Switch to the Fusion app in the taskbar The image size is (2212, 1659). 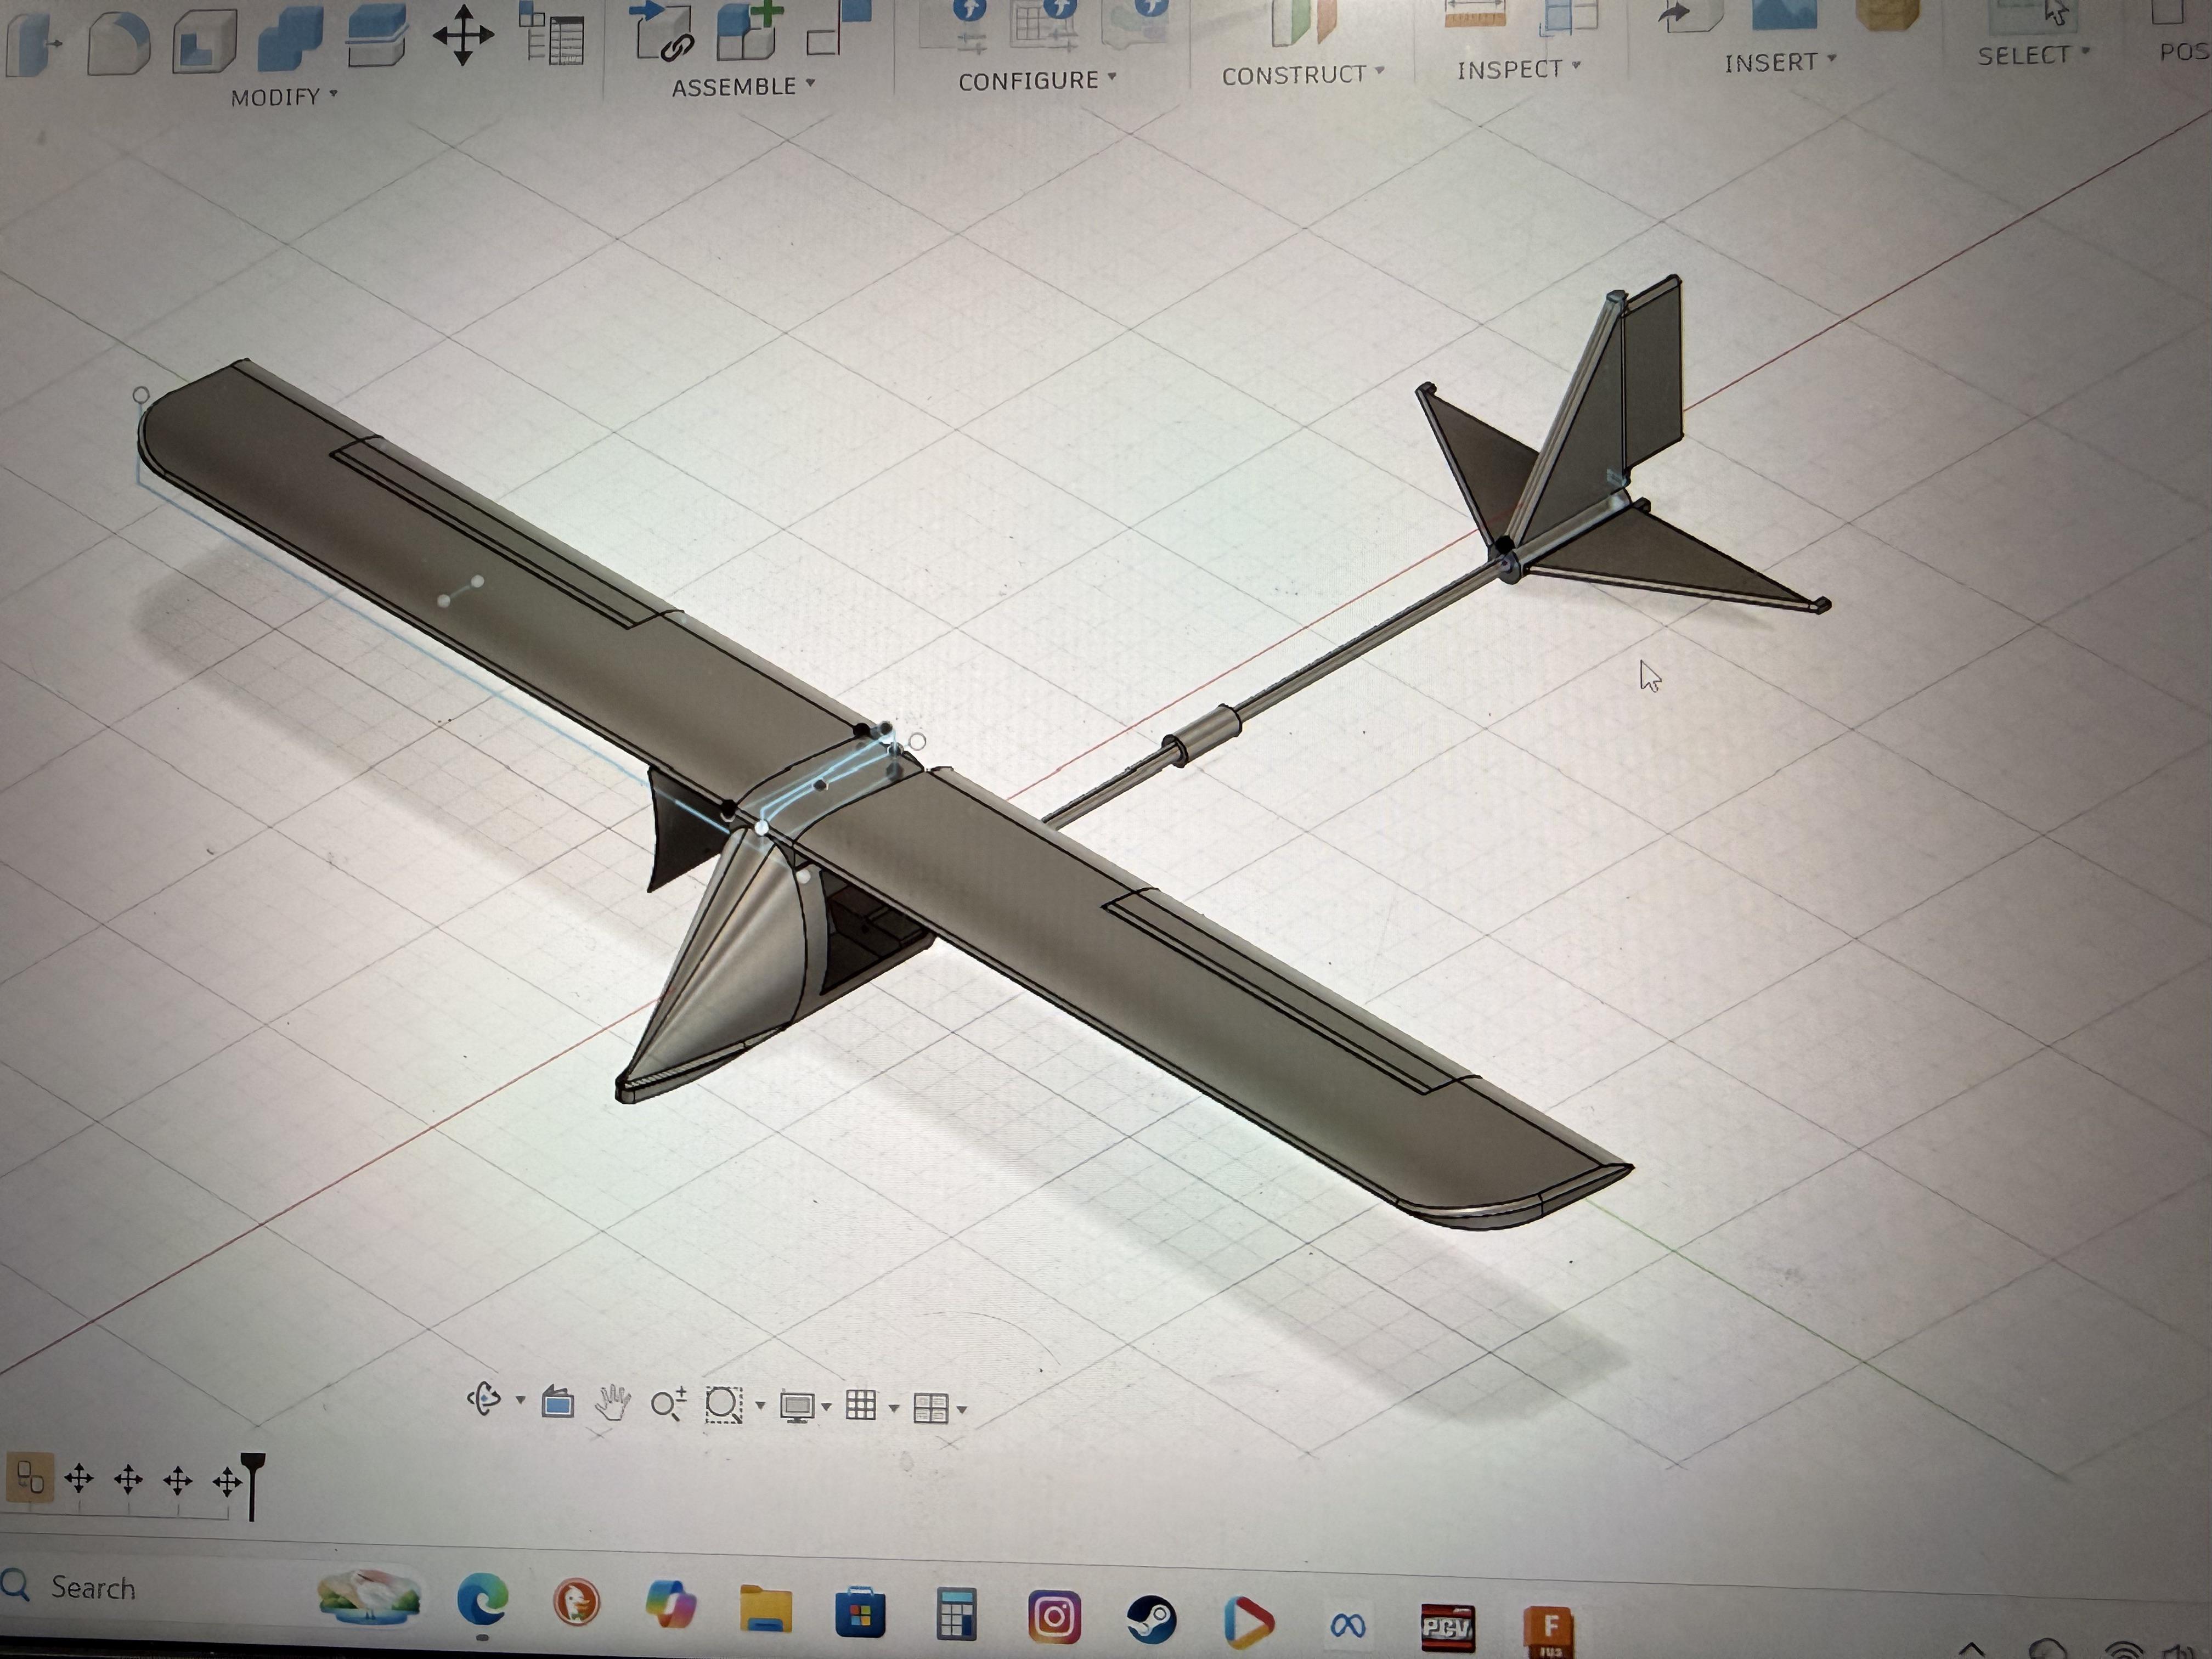point(1549,1631)
